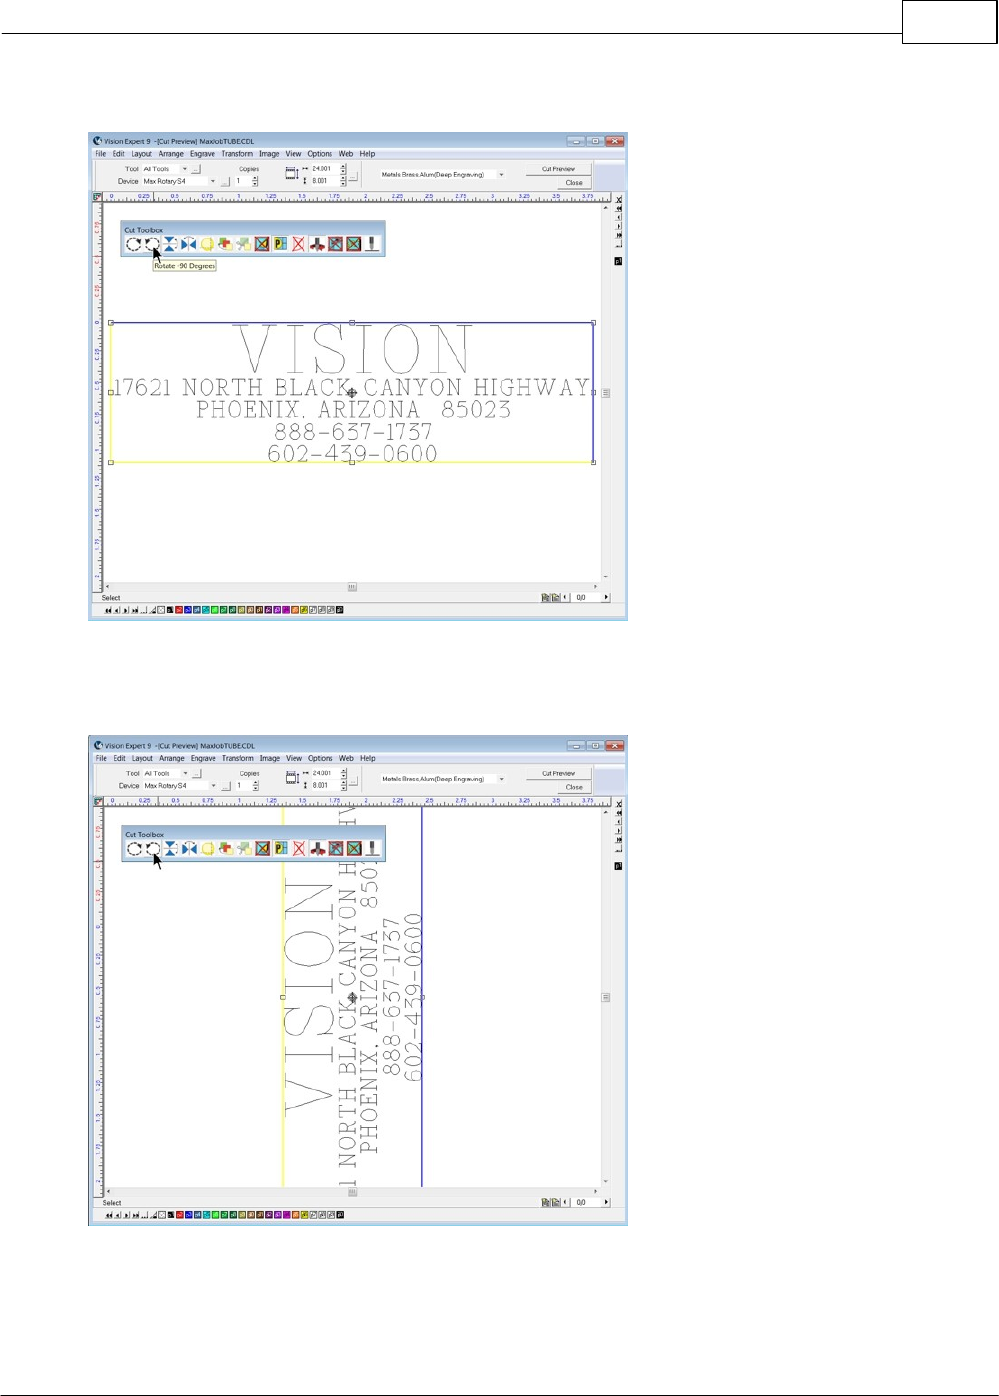Viewport: 999px width, 1396px height.
Task: Flip vertical icon in upper Cut Toolbox
Action: tap(170, 243)
